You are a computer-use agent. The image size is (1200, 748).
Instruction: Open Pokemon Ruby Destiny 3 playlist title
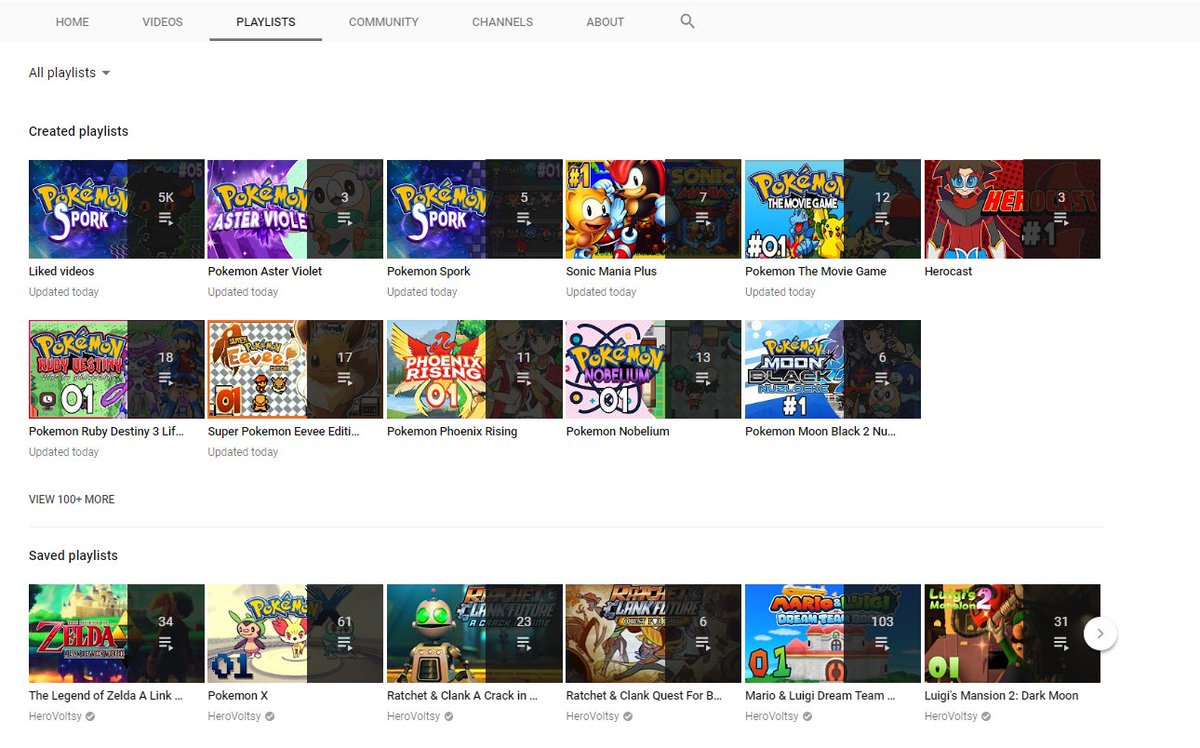click(108, 431)
